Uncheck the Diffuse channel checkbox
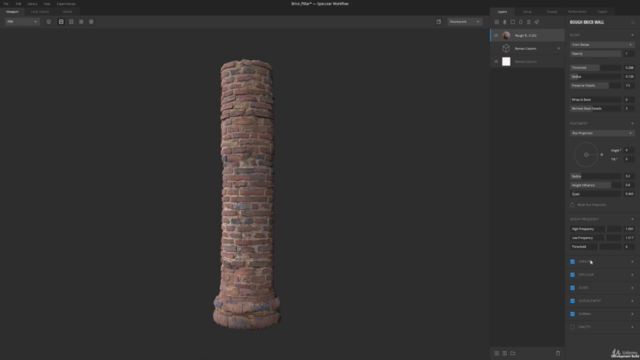 tap(572, 262)
